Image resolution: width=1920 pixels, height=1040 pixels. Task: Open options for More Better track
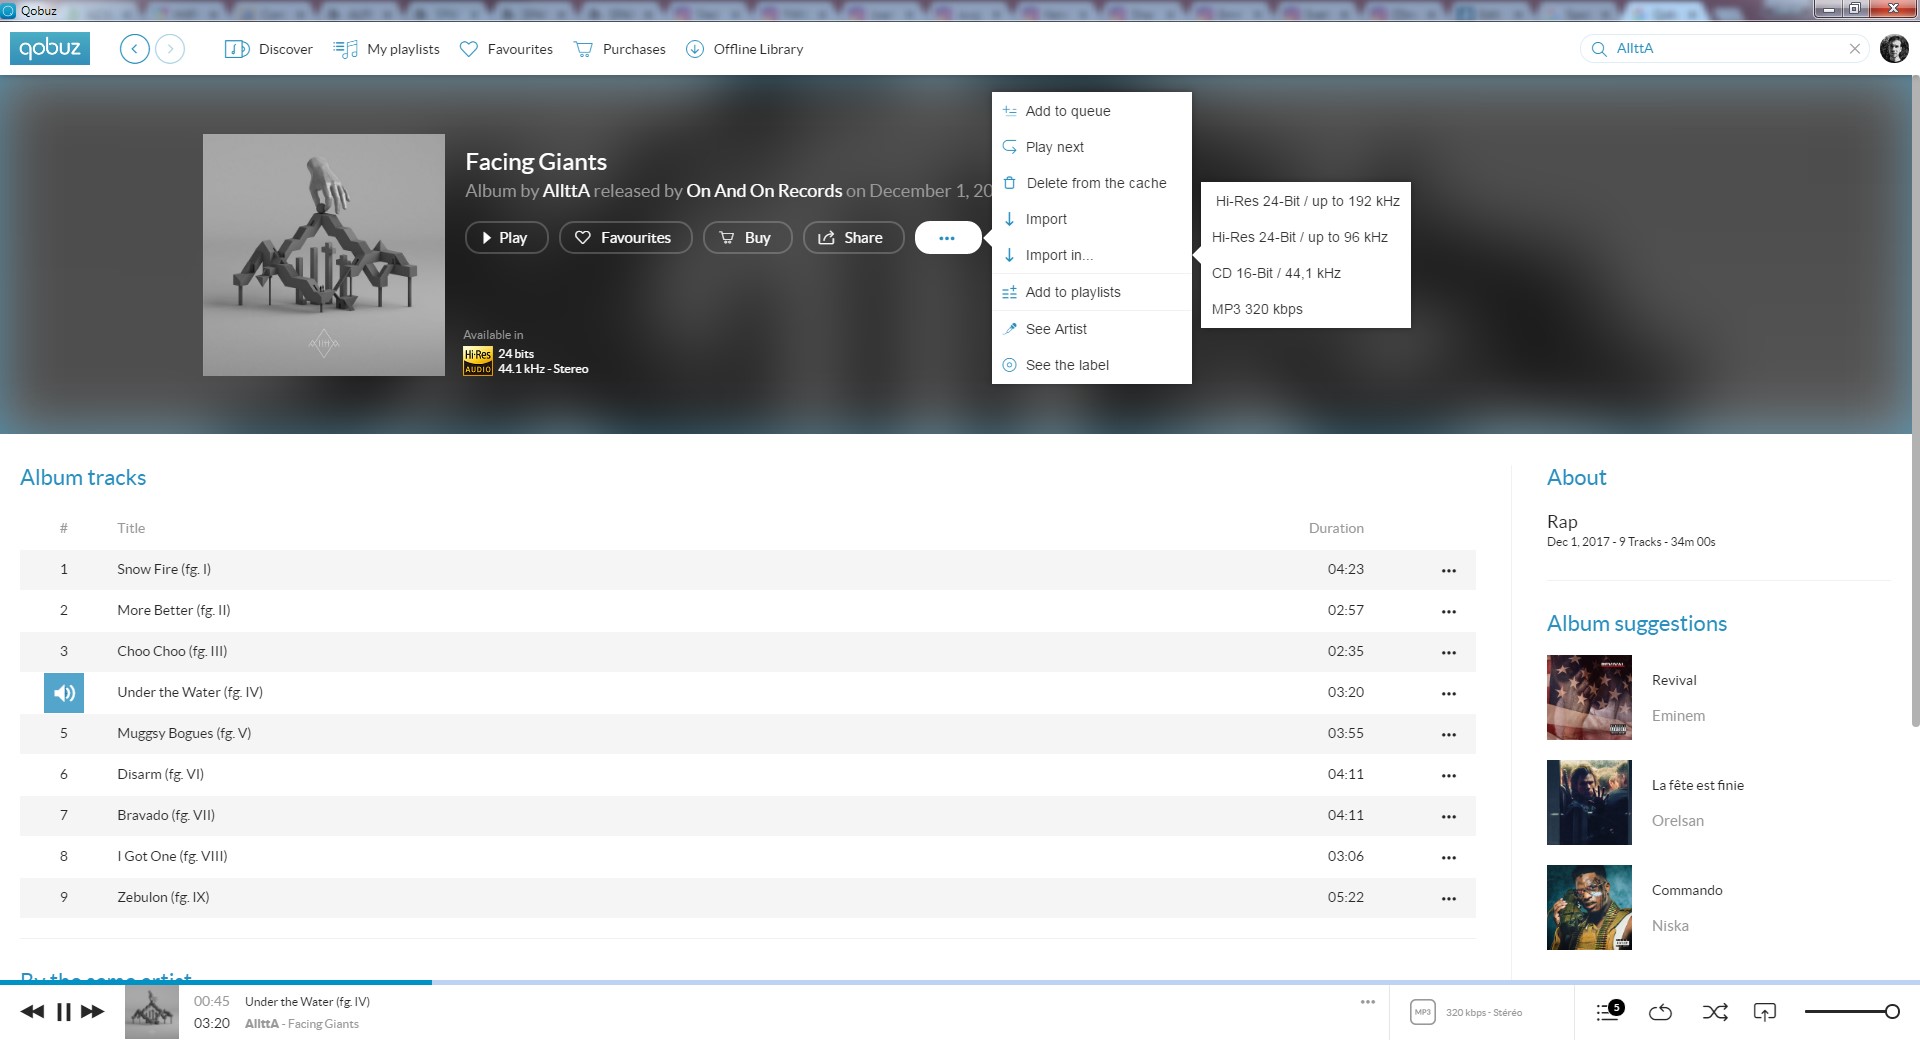[x=1449, y=611]
